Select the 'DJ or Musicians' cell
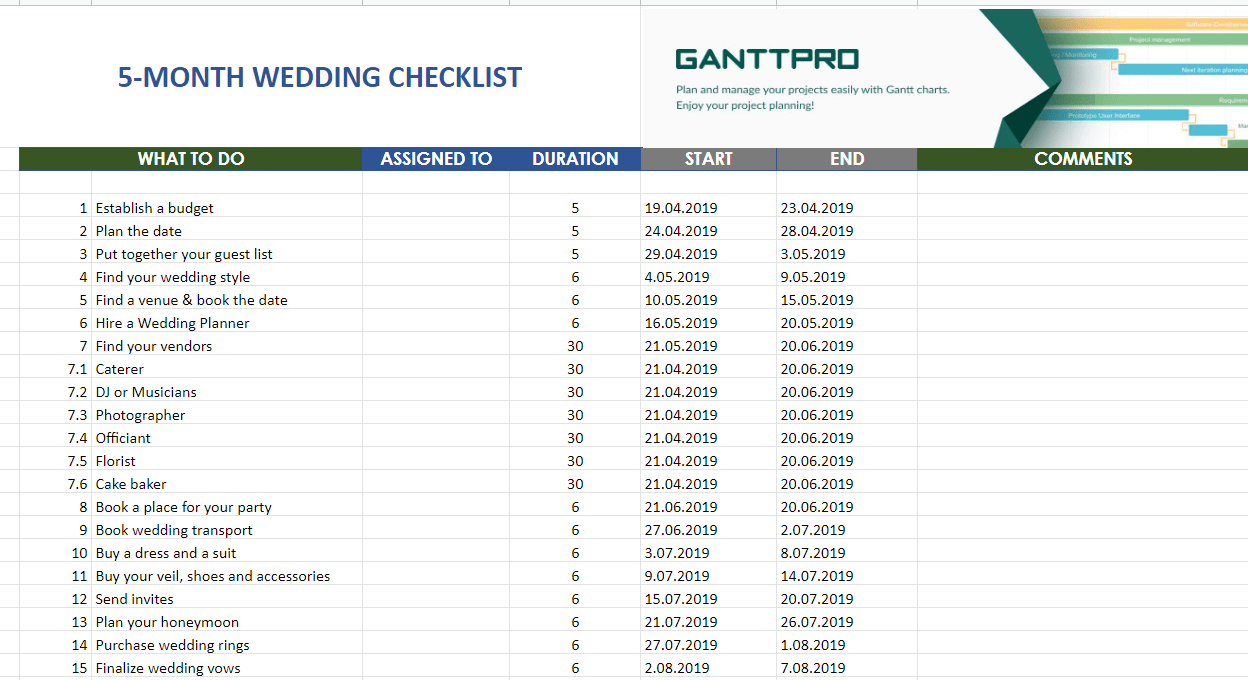The height and width of the screenshot is (680, 1248). [x=227, y=392]
